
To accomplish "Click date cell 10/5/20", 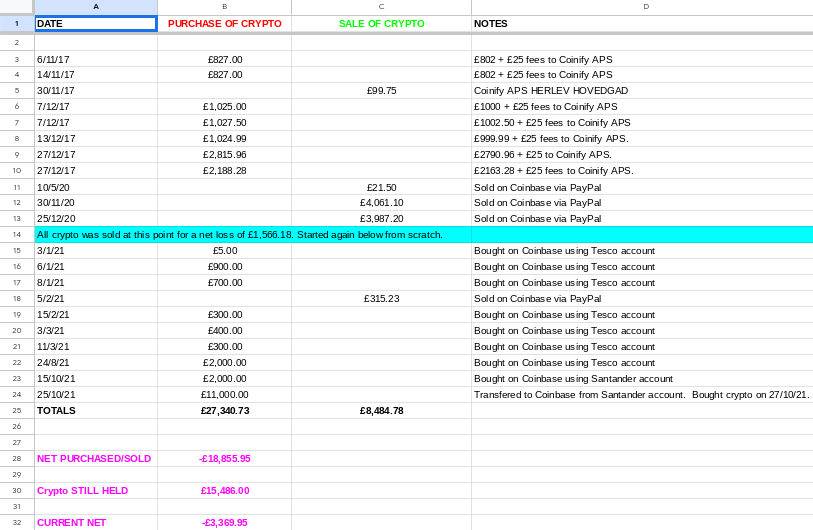I will [x=96, y=187].
